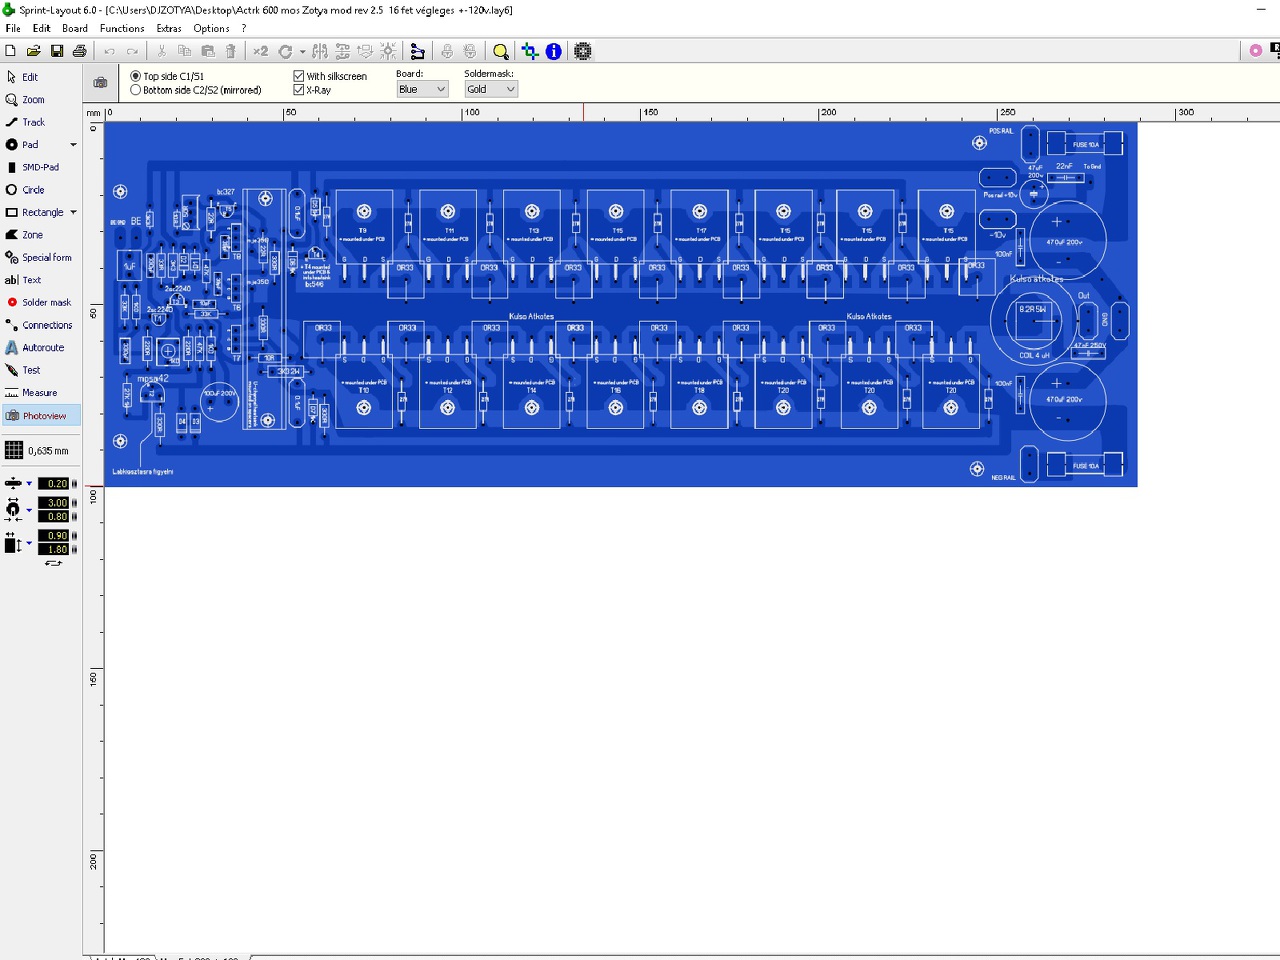Screen dimensions: 1280x960
Task: Open the Soldermask dropdown showing Gold
Action: pos(490,89)
